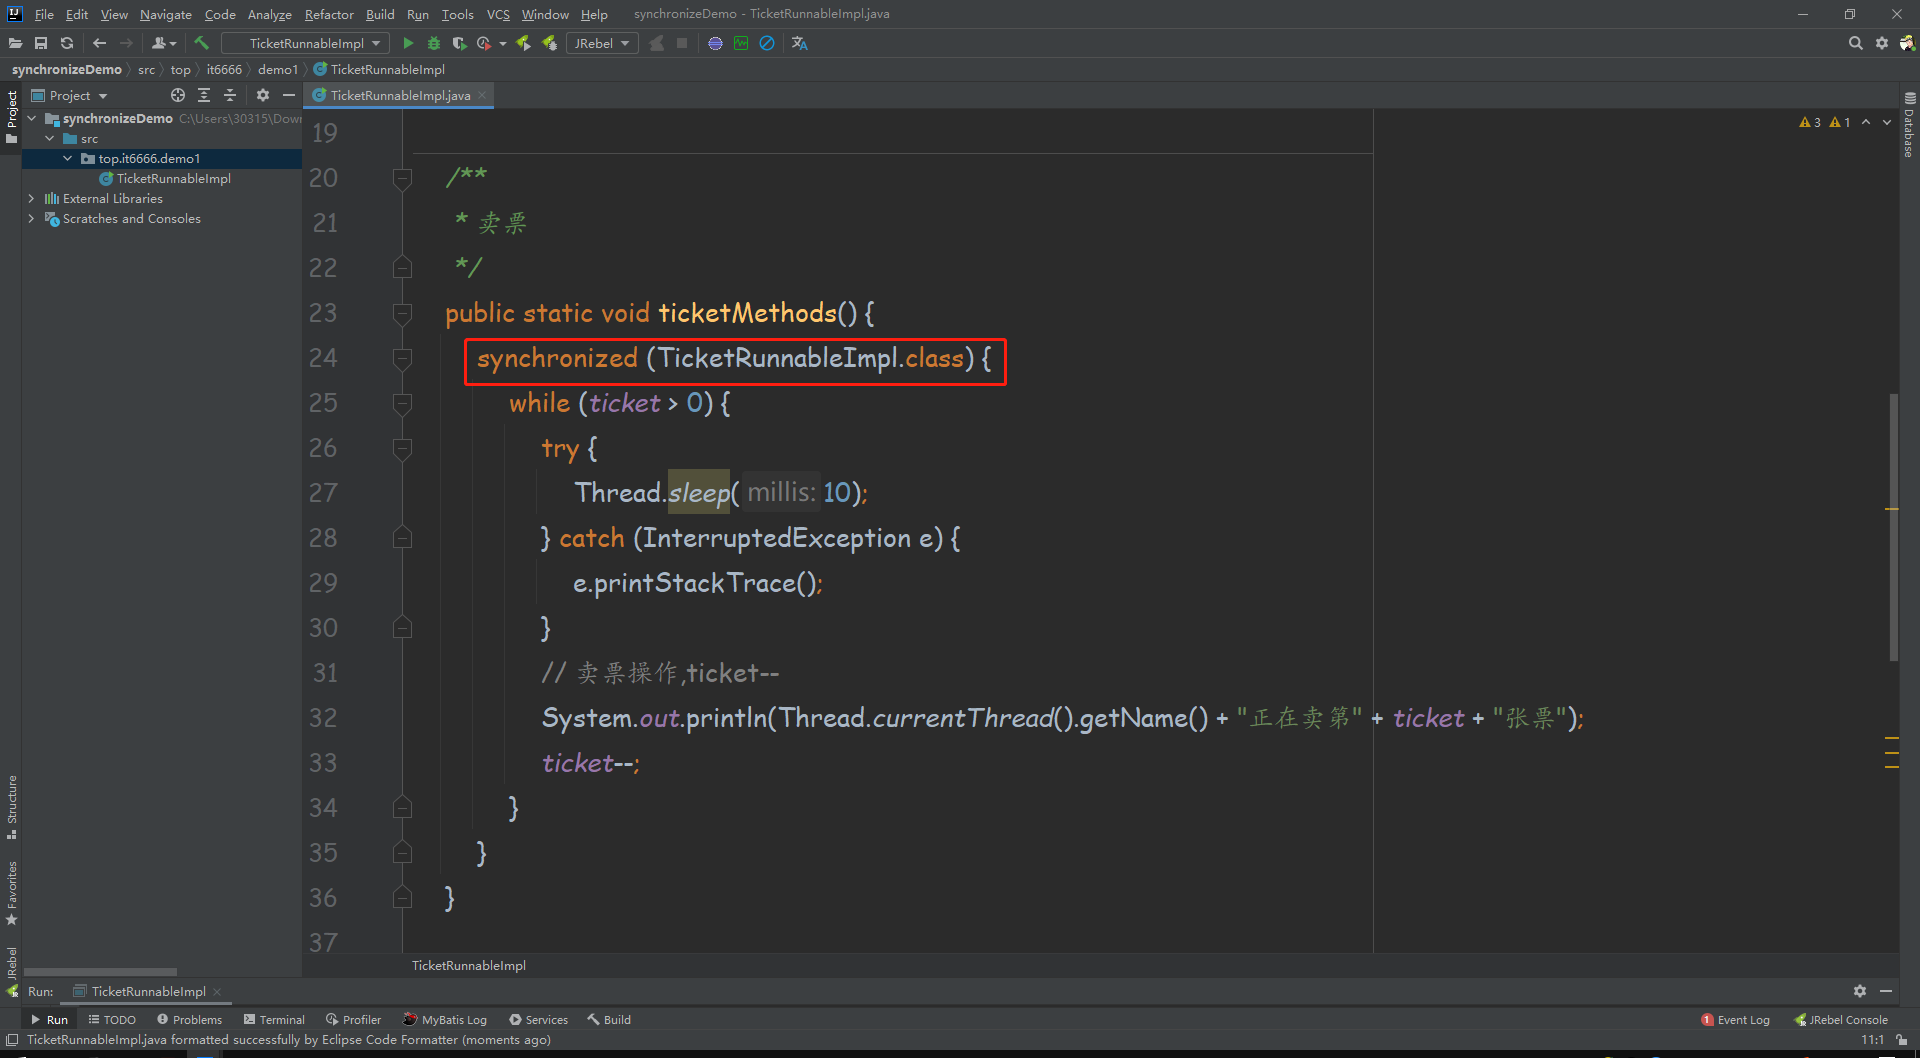
Task: Click the demo1 breadcrumb
Action: [277, 69]
